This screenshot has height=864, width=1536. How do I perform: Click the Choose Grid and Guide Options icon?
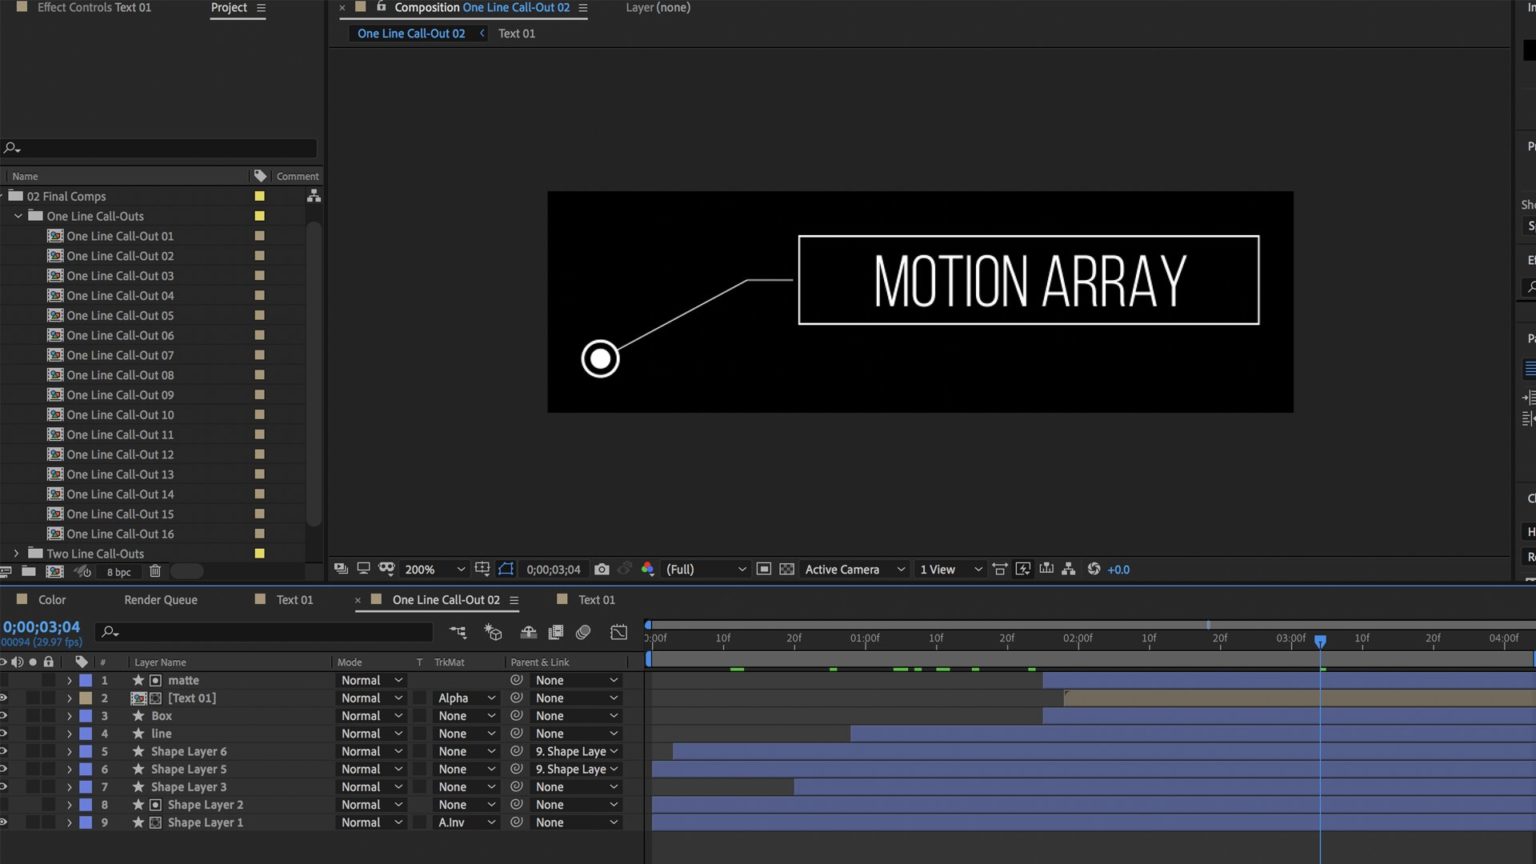pos(484,568)
